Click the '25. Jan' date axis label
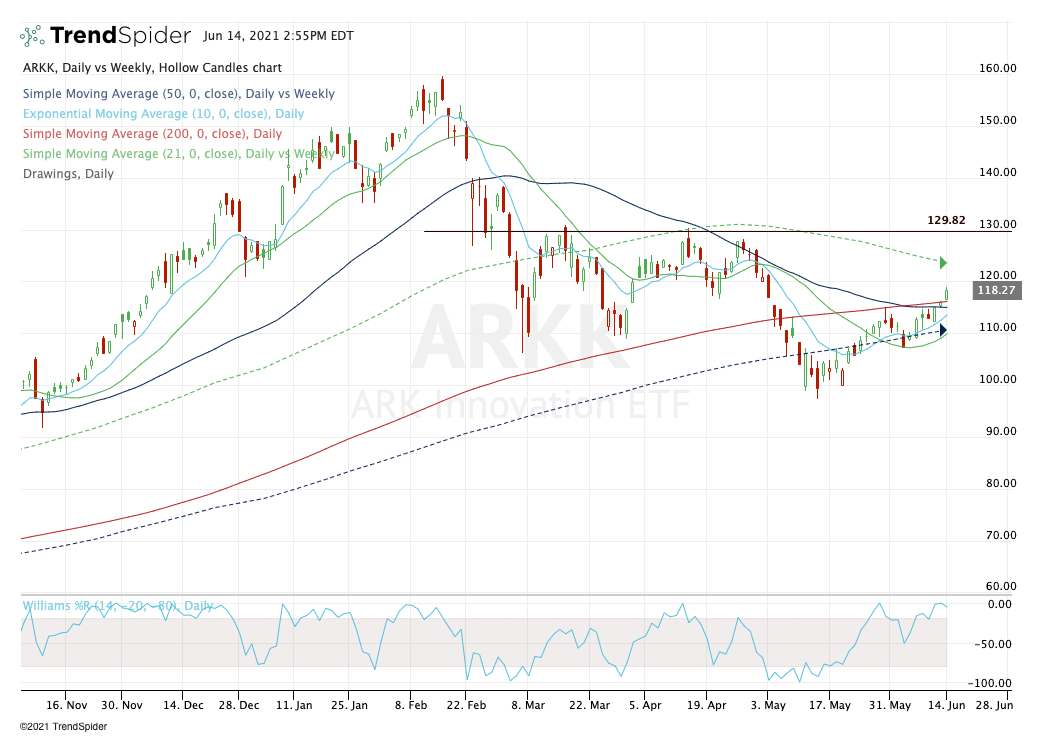 pyautogui.click(x=348, y=705)
